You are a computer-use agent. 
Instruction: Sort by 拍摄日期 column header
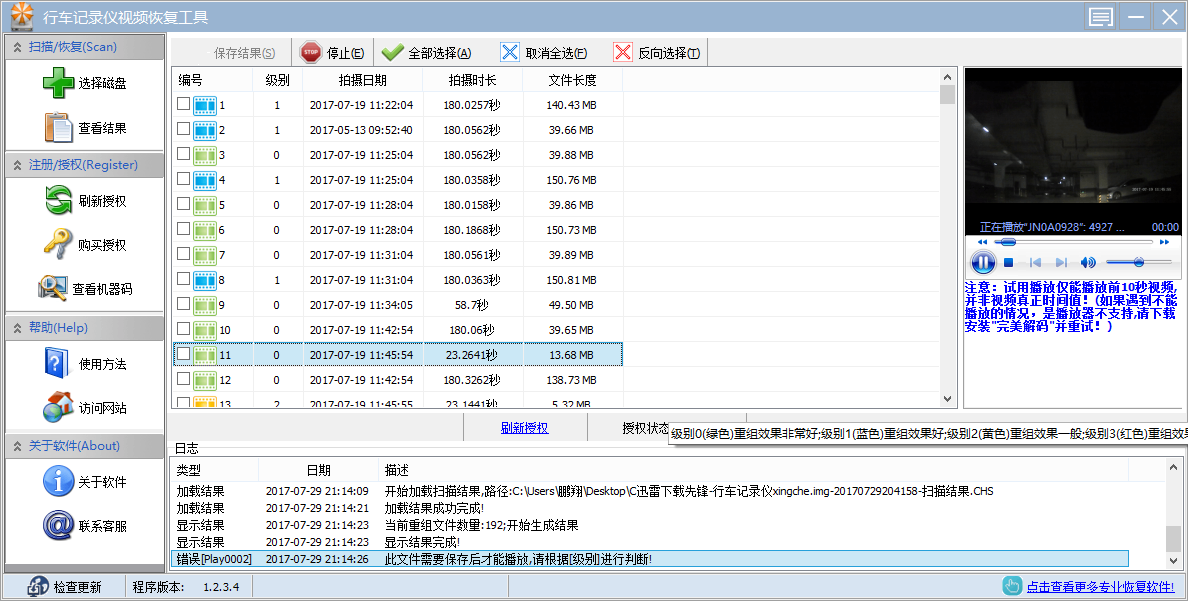(x=362, y=80)
